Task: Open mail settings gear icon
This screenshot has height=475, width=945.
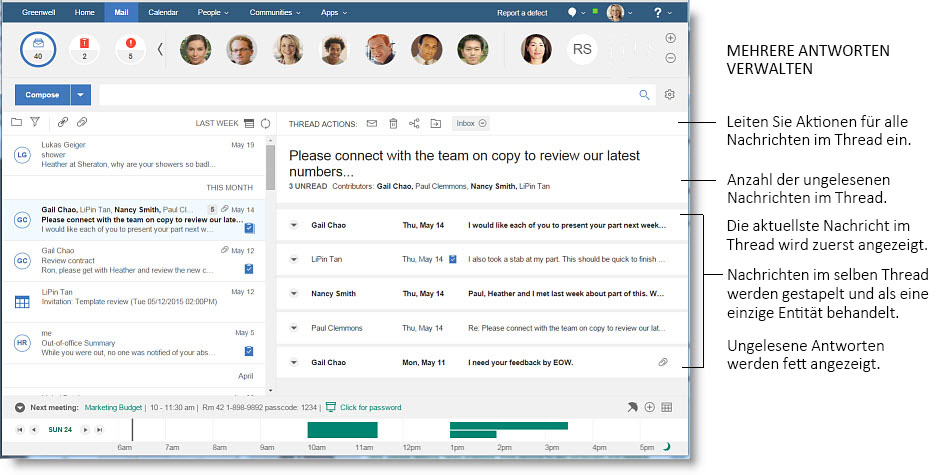Action: [670, 95]
